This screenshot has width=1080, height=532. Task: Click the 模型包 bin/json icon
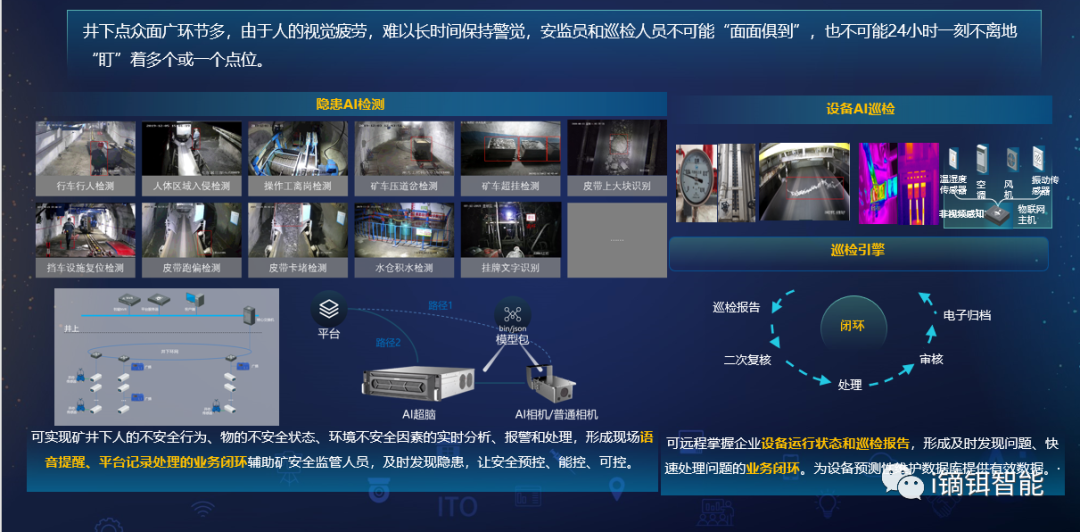tap(513, 313)
